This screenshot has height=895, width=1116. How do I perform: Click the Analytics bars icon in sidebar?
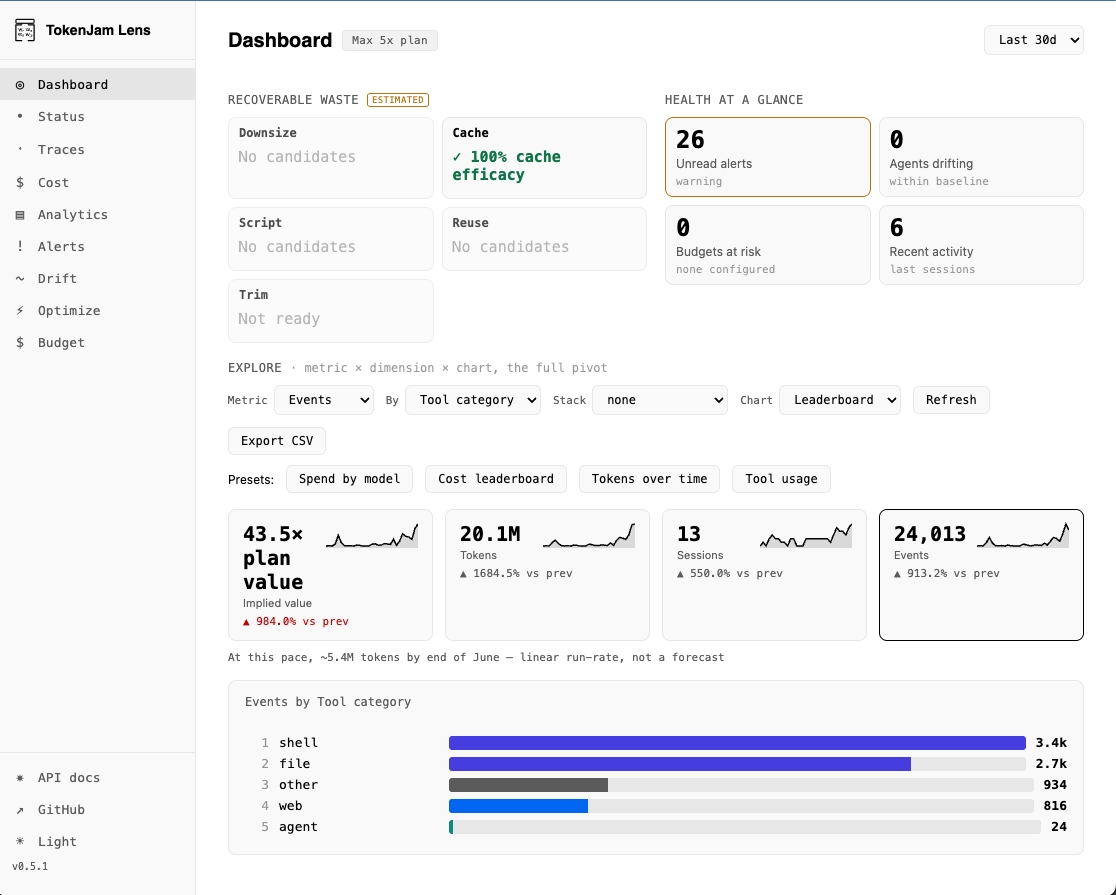point(20,214)
